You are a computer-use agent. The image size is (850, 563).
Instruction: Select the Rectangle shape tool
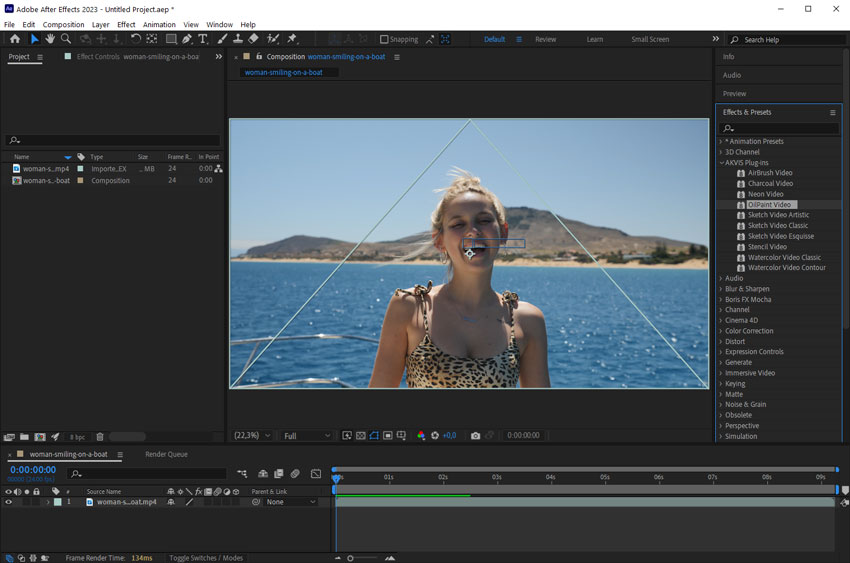[171, 38]
